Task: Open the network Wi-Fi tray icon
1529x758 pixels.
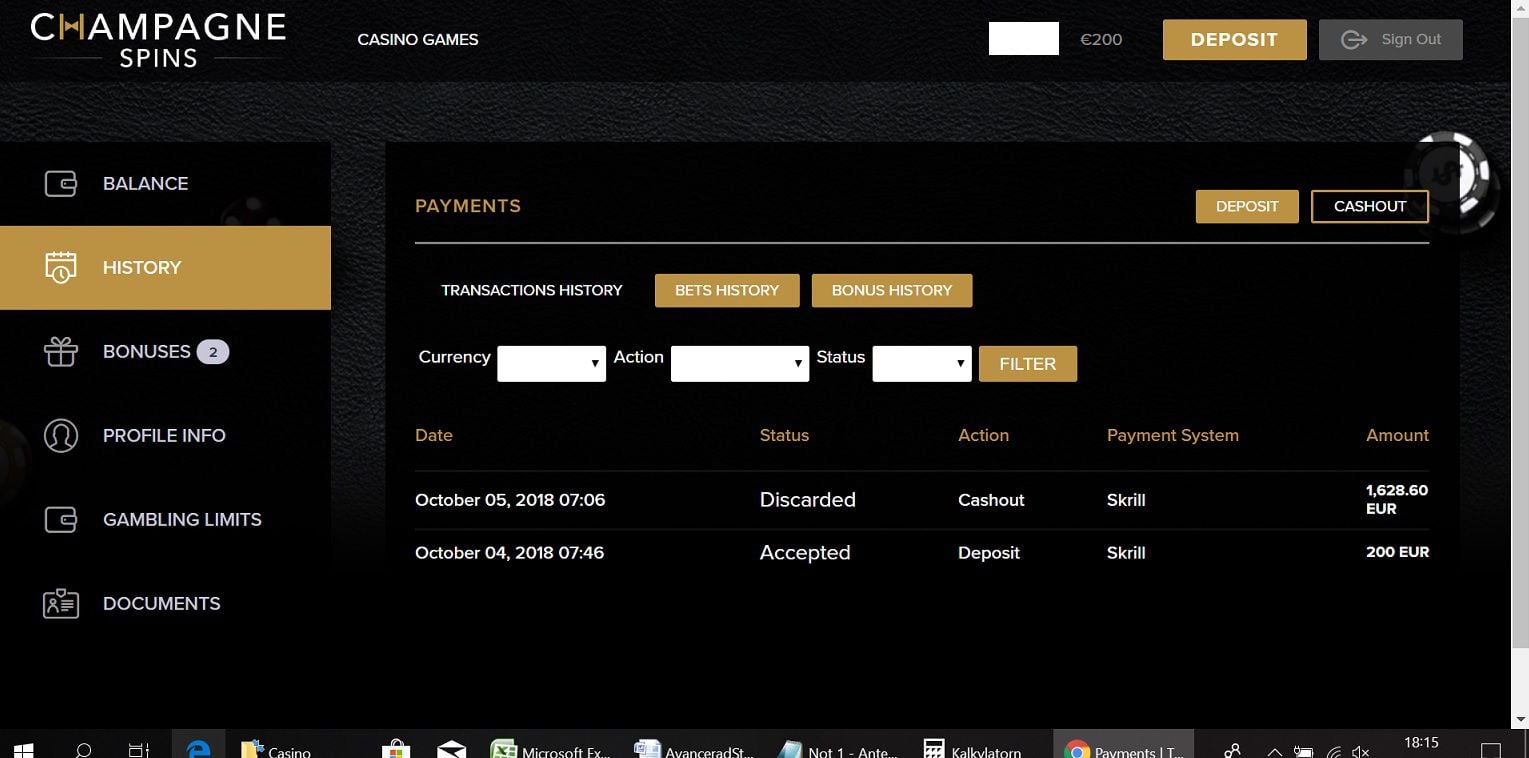Action: (1333, 751)
